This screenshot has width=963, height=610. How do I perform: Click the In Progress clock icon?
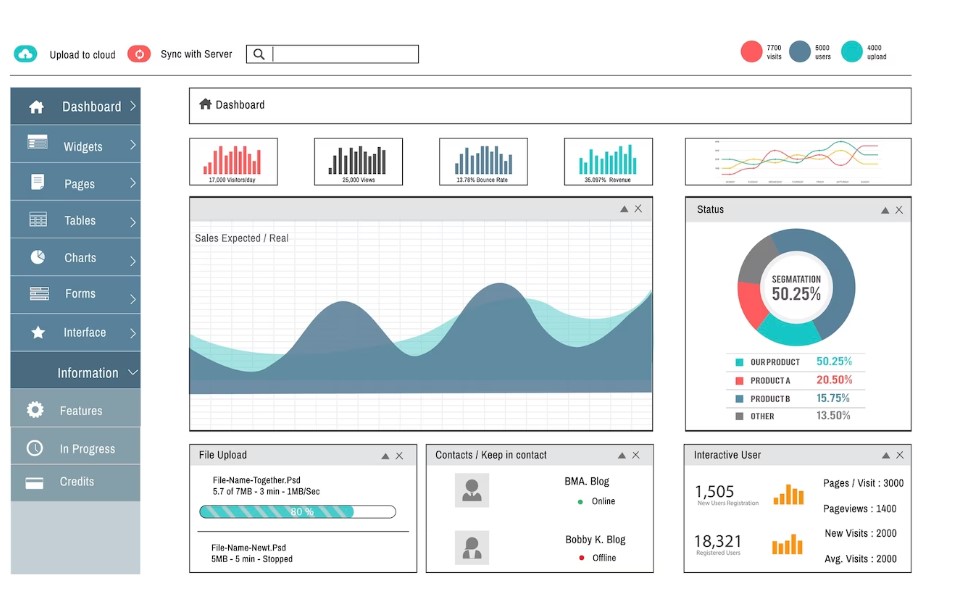click(x=35, y=448)
